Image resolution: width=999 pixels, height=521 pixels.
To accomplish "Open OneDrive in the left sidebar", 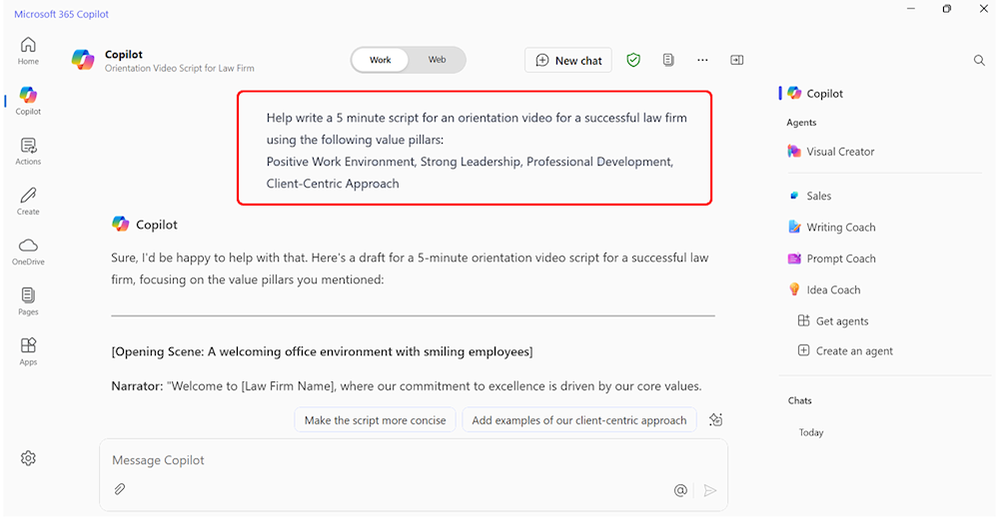I will pos(28,252).
